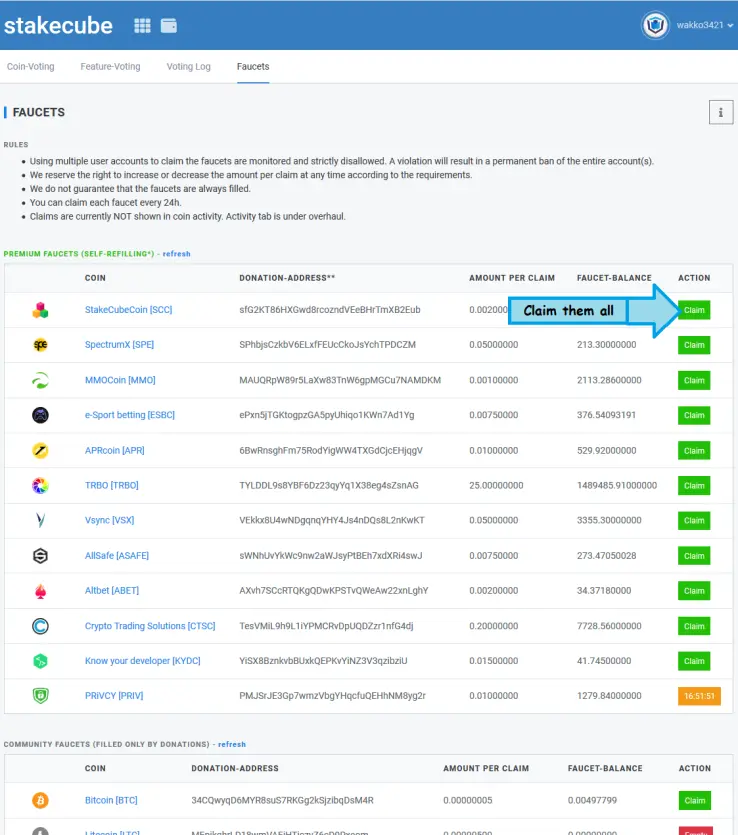Switch to the Coin-Voting tab
Screen dimensions: 738x835
click(x=30, y=67)
